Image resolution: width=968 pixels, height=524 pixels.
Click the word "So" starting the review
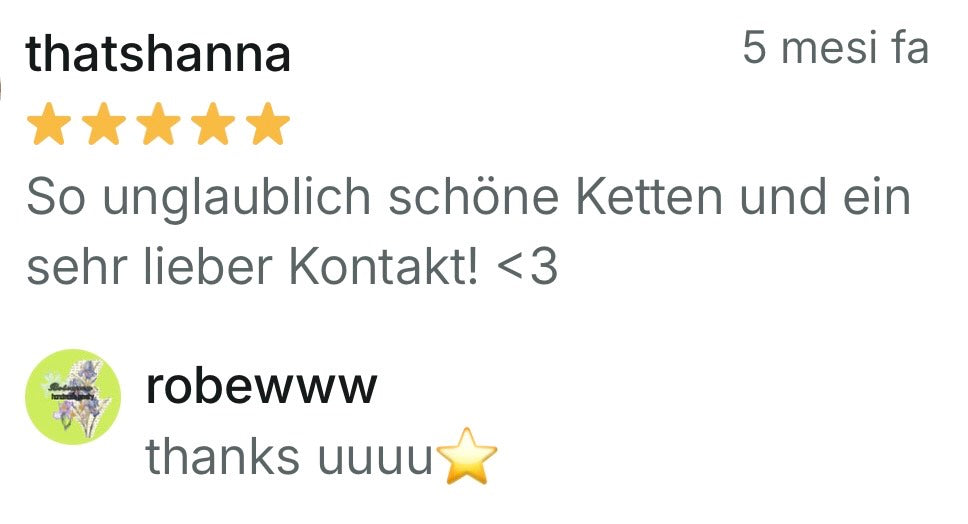point(56,198)
